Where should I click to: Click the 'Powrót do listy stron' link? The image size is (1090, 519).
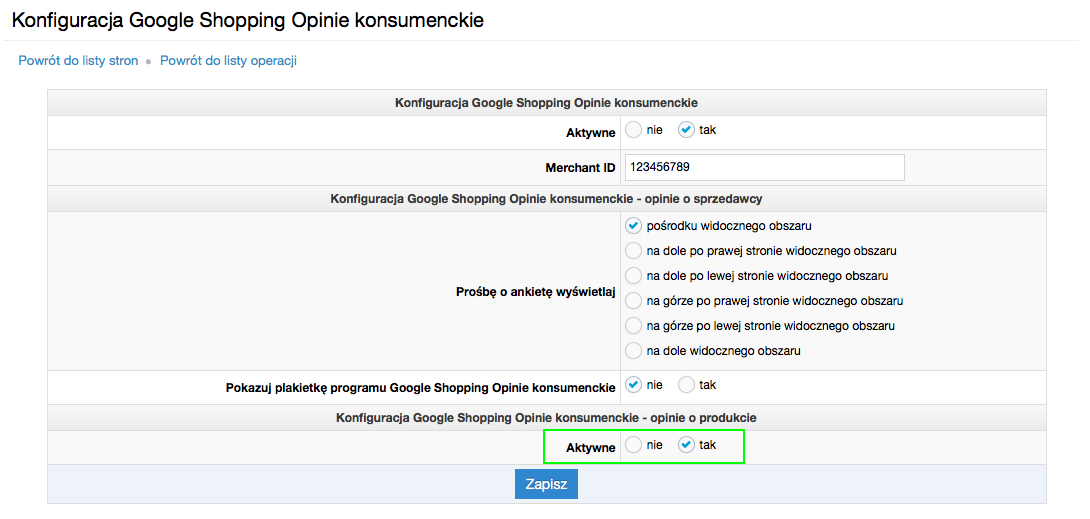pyautogui.click(x=78, y=61)
